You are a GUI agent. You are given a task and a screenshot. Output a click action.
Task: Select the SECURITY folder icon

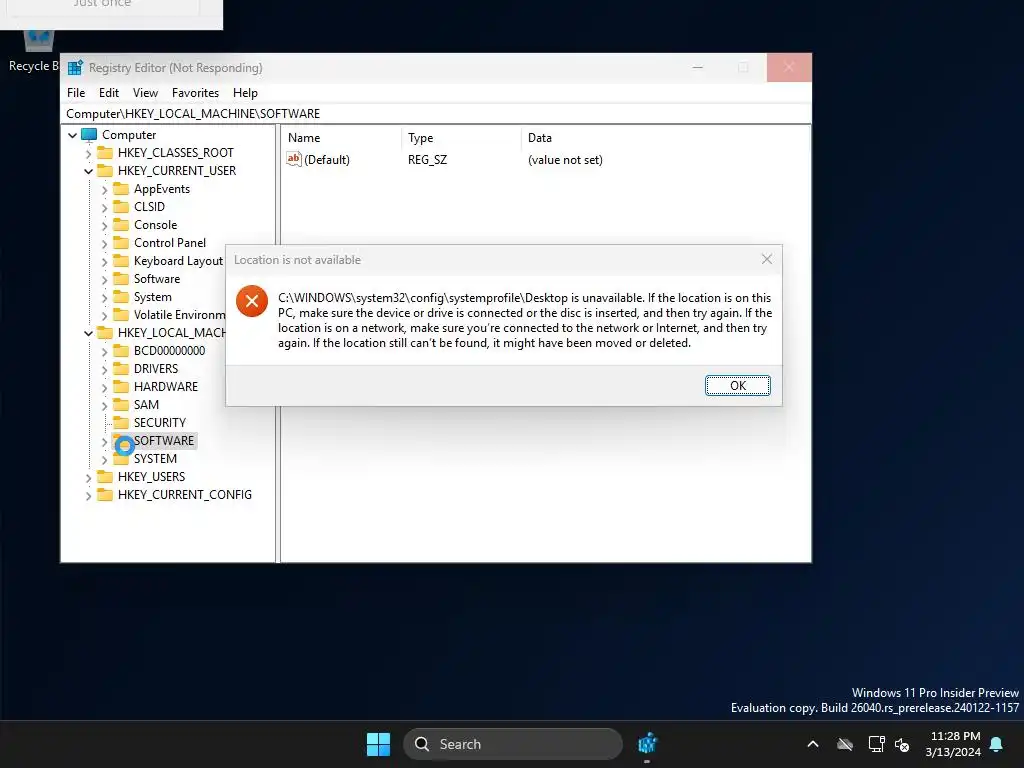coord(121,423)
